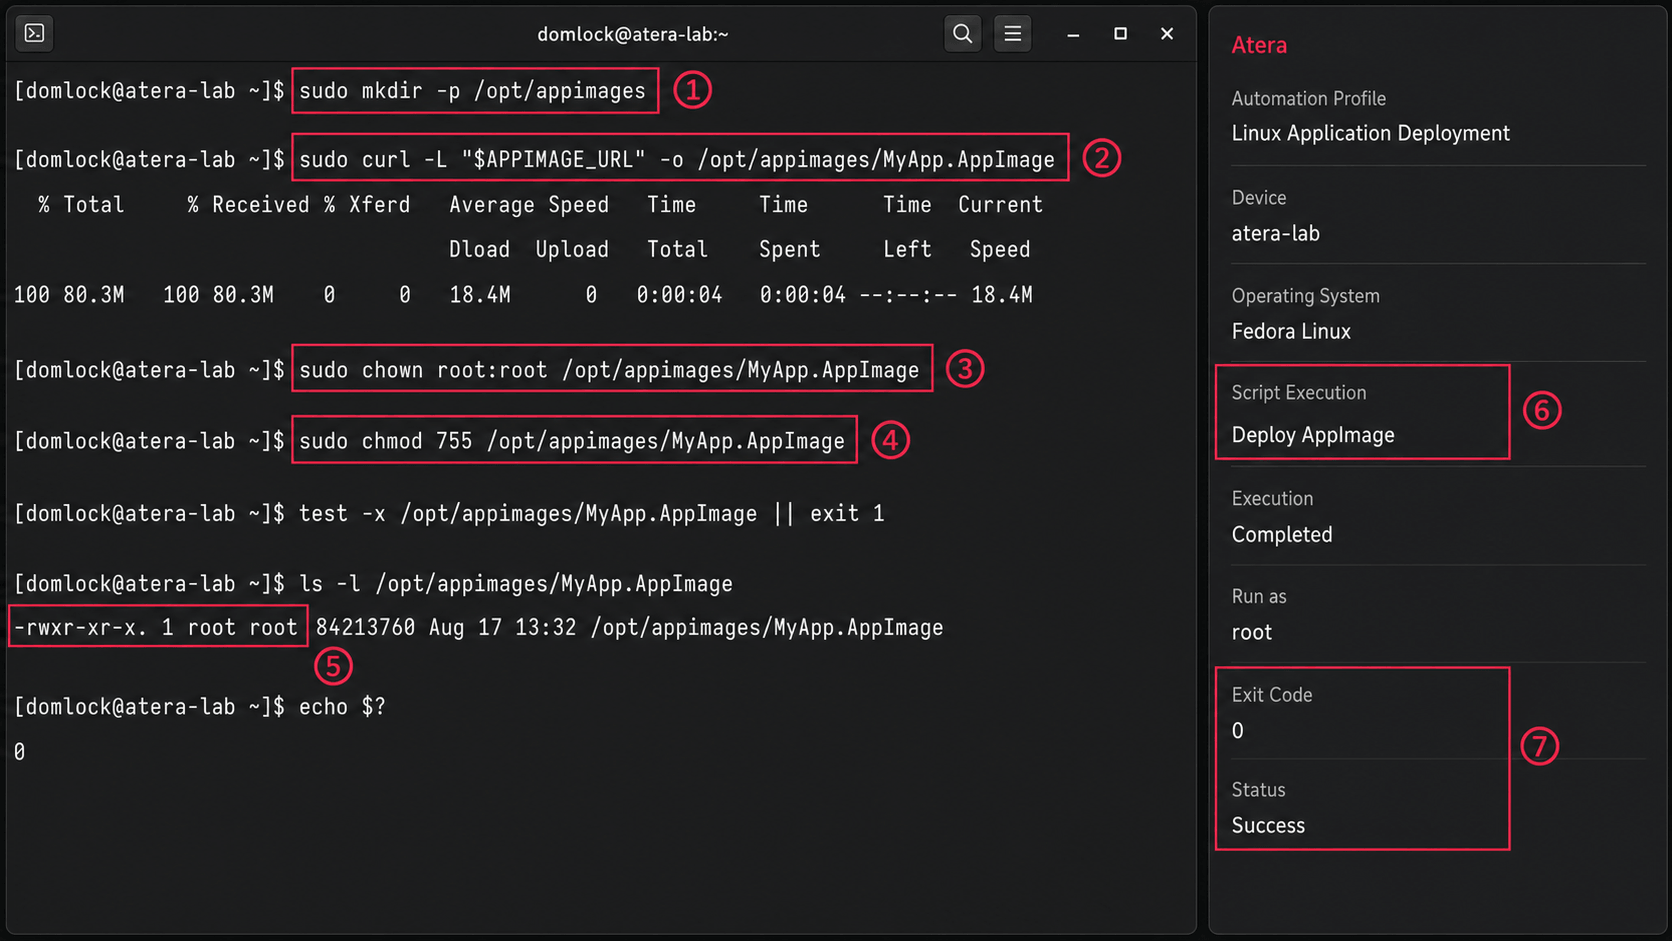This screenshot has width=1672, height=941.
Task: Click the Deploy AppImage script name
Action: pyautogui.click(x=1313, y=435)
